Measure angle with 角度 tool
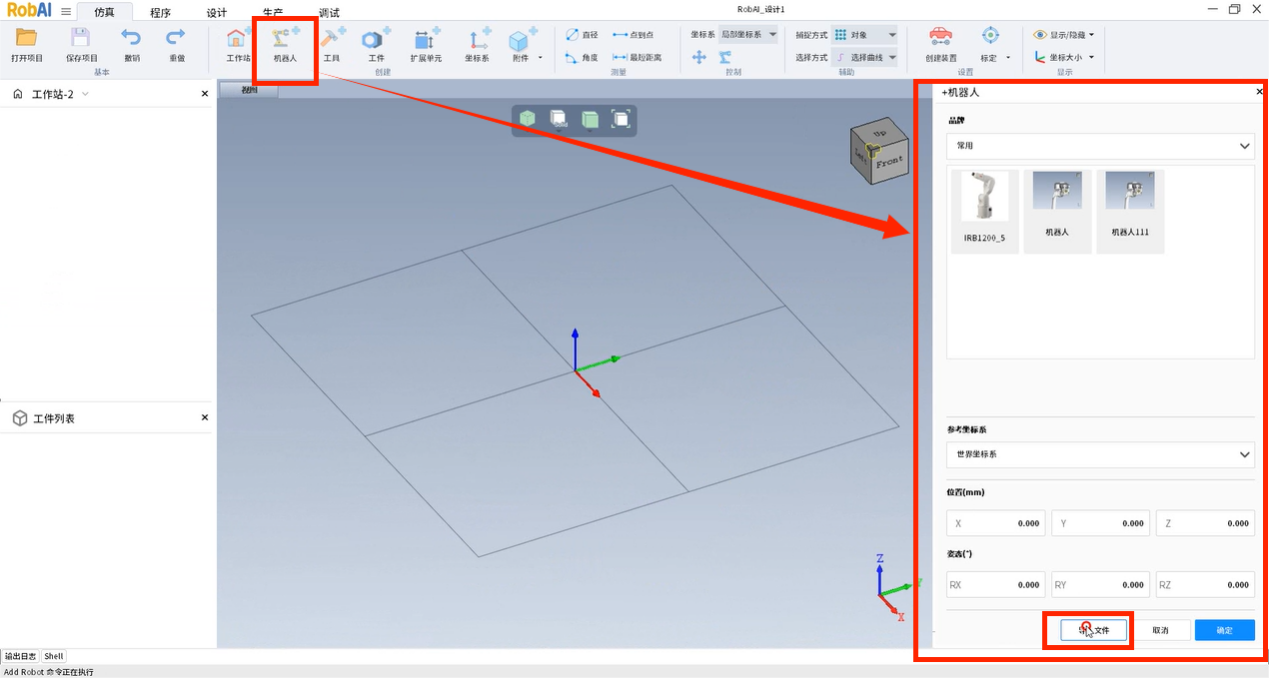The image size is (1269, 678). [582, 58]
